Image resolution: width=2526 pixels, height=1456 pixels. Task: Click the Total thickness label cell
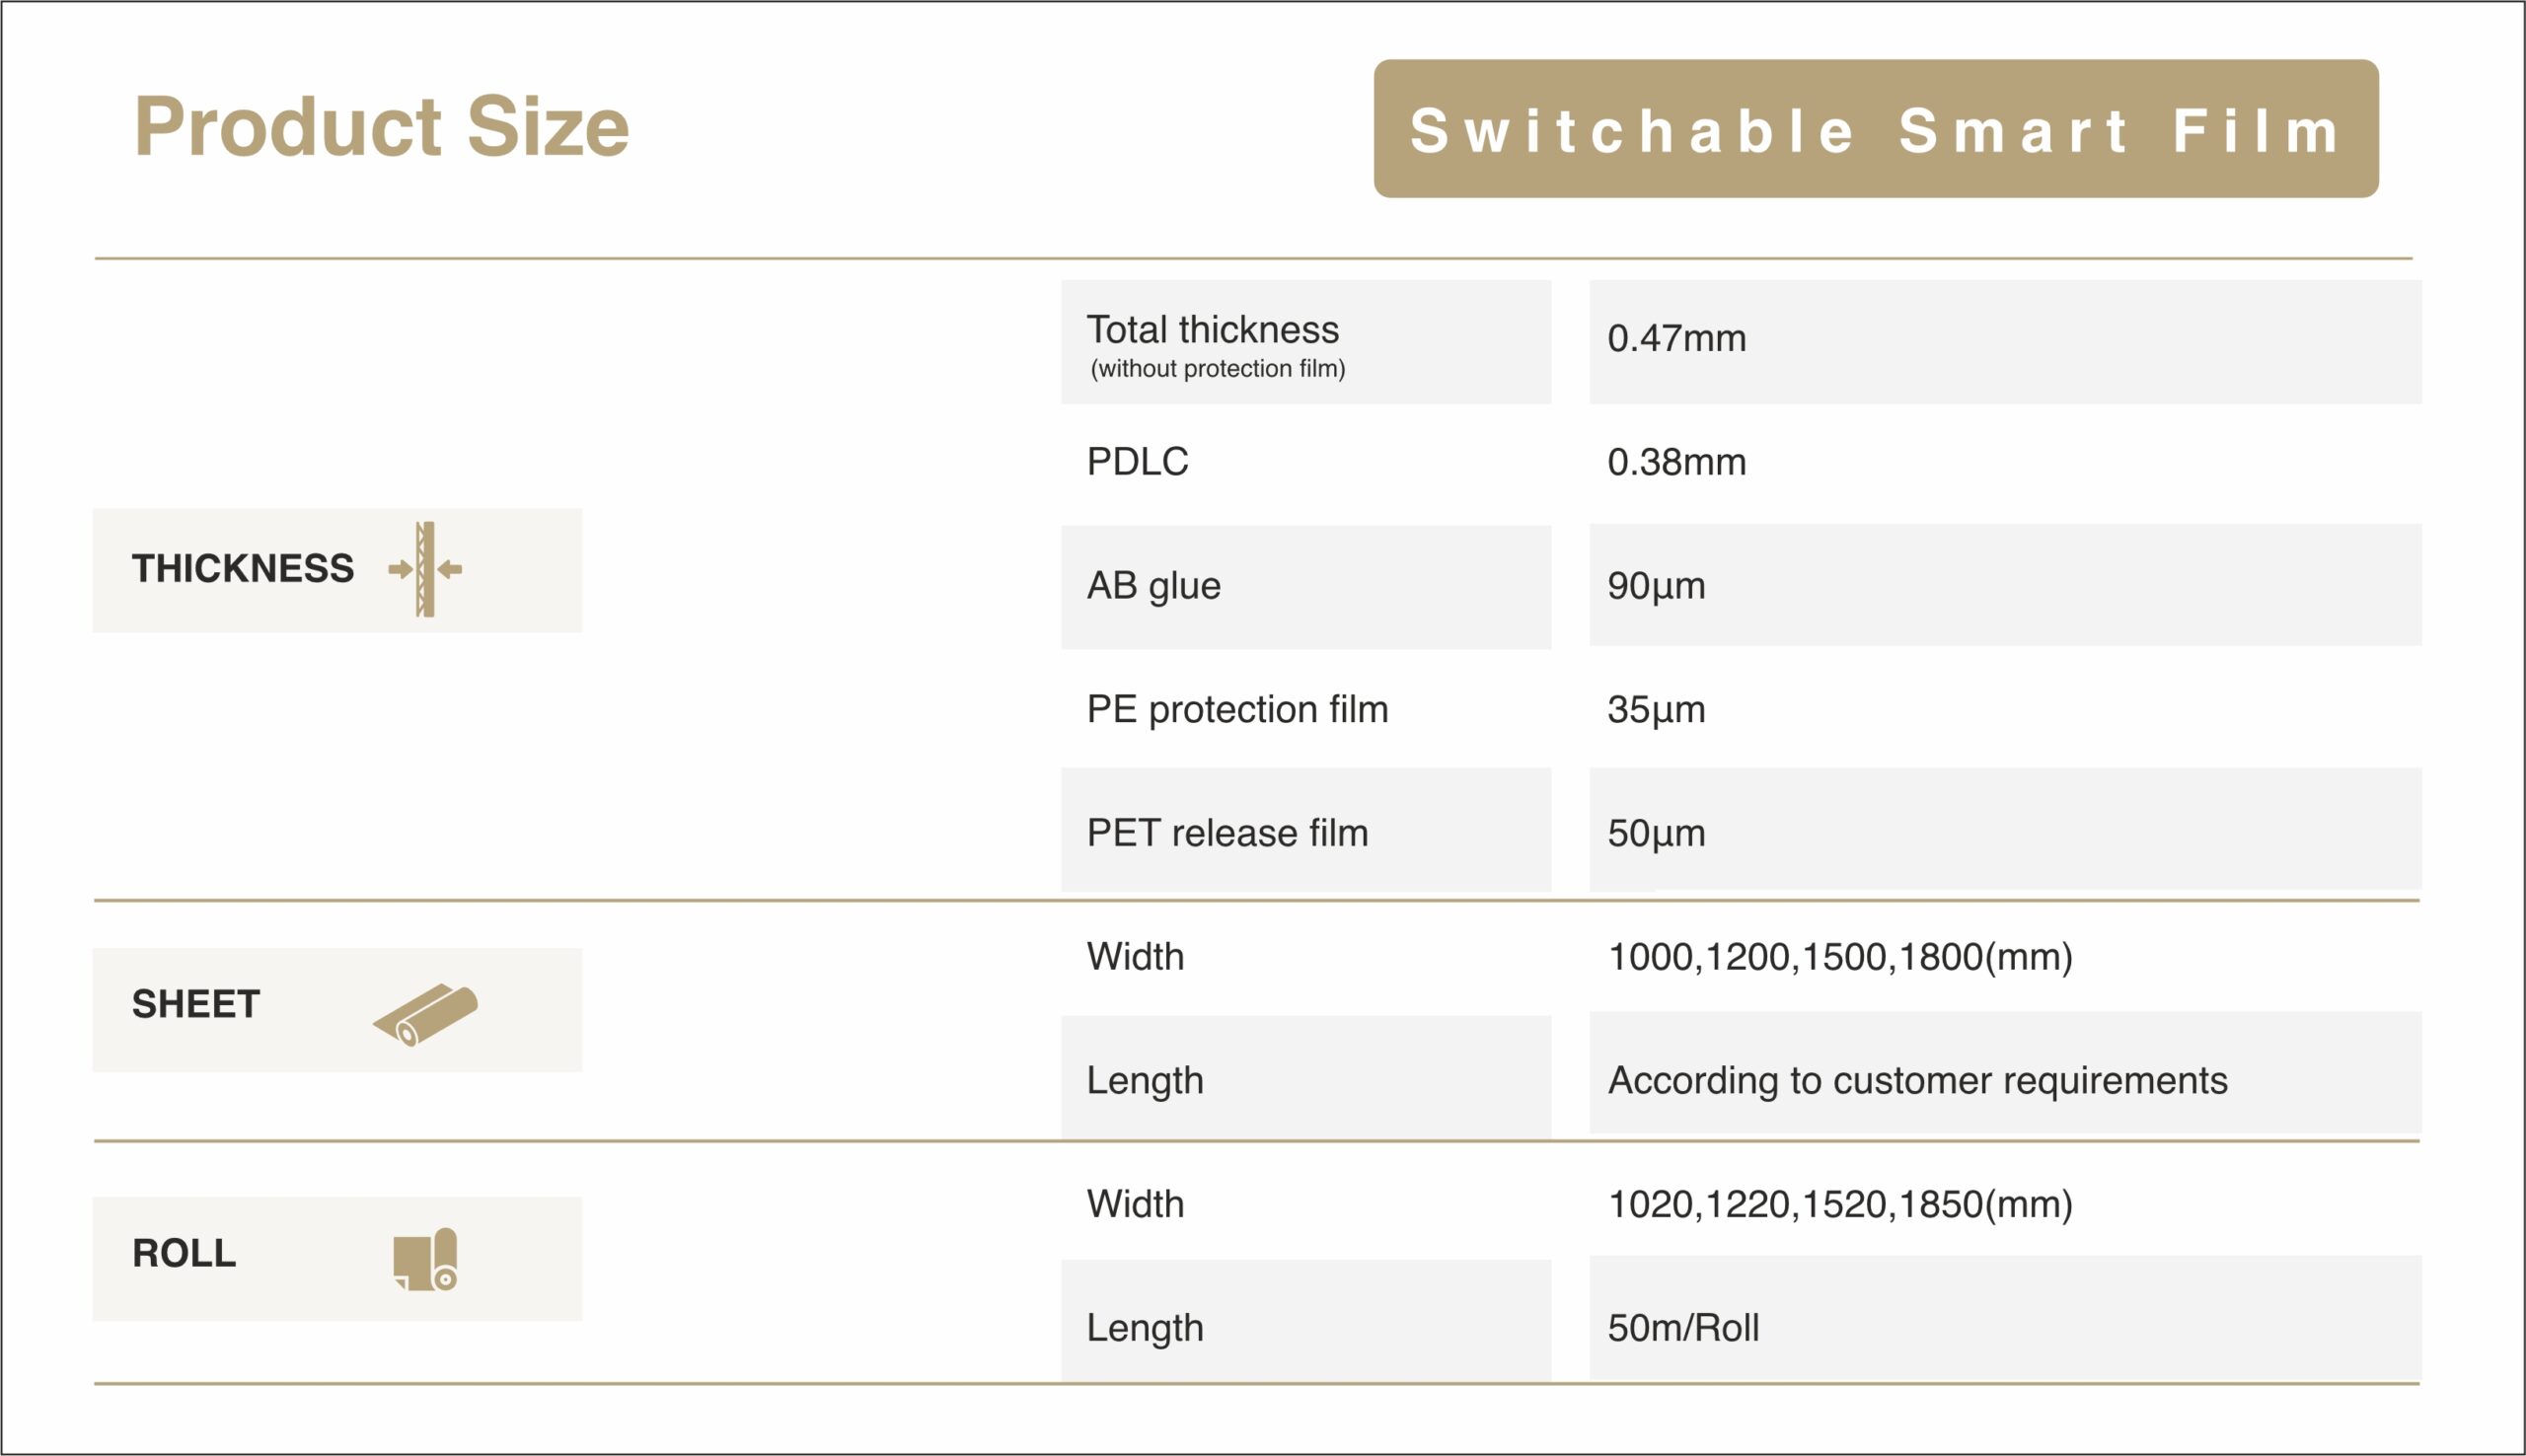pos(1305,342)
